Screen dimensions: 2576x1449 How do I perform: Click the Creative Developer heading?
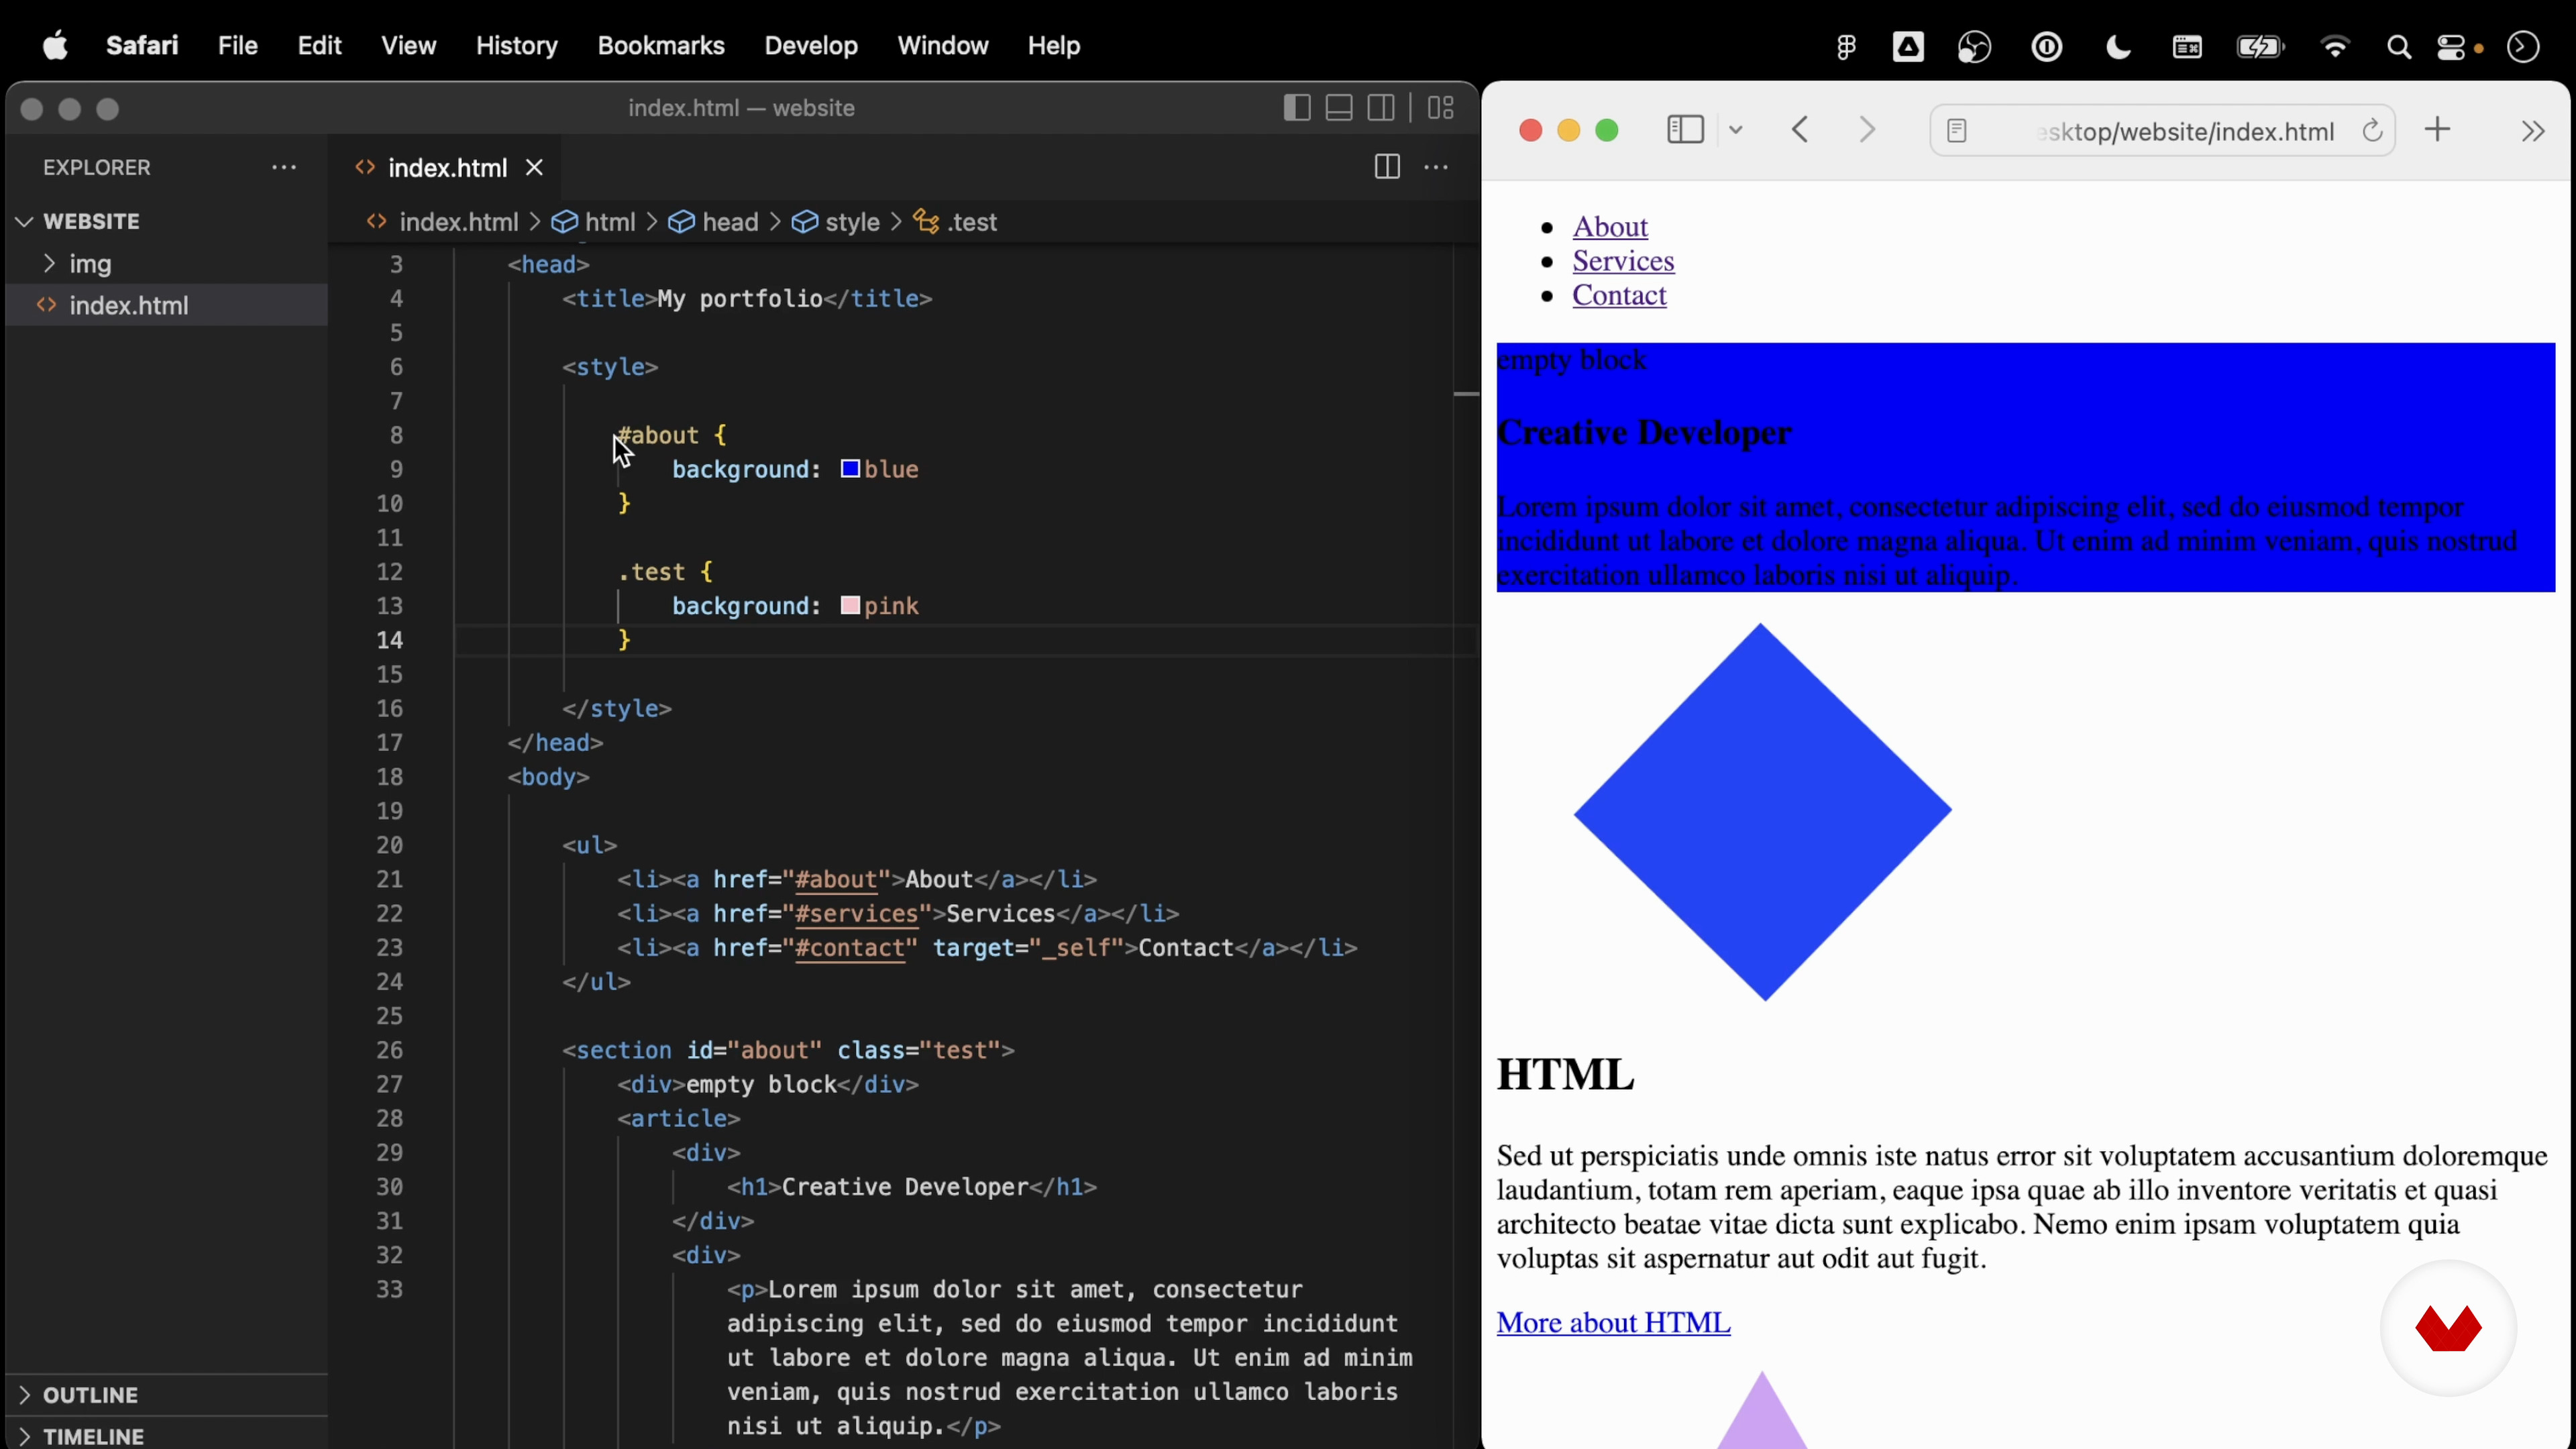tap(1644, 433)
